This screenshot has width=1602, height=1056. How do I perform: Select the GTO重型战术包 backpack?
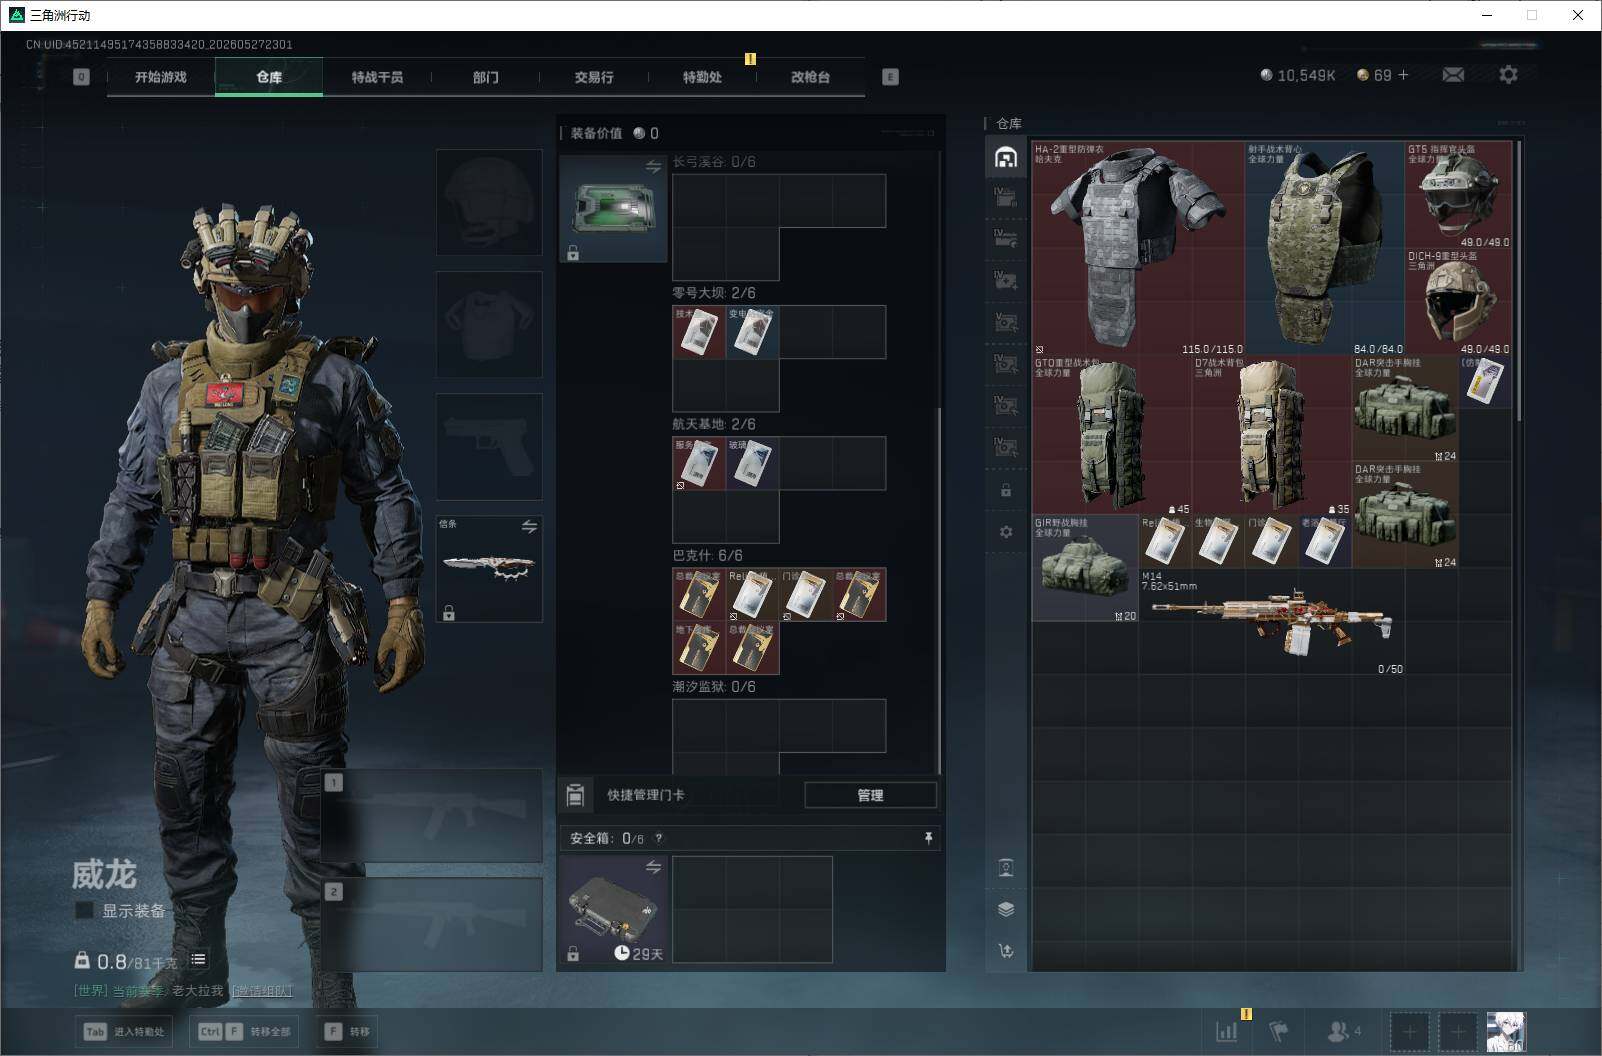(1112, 435)
